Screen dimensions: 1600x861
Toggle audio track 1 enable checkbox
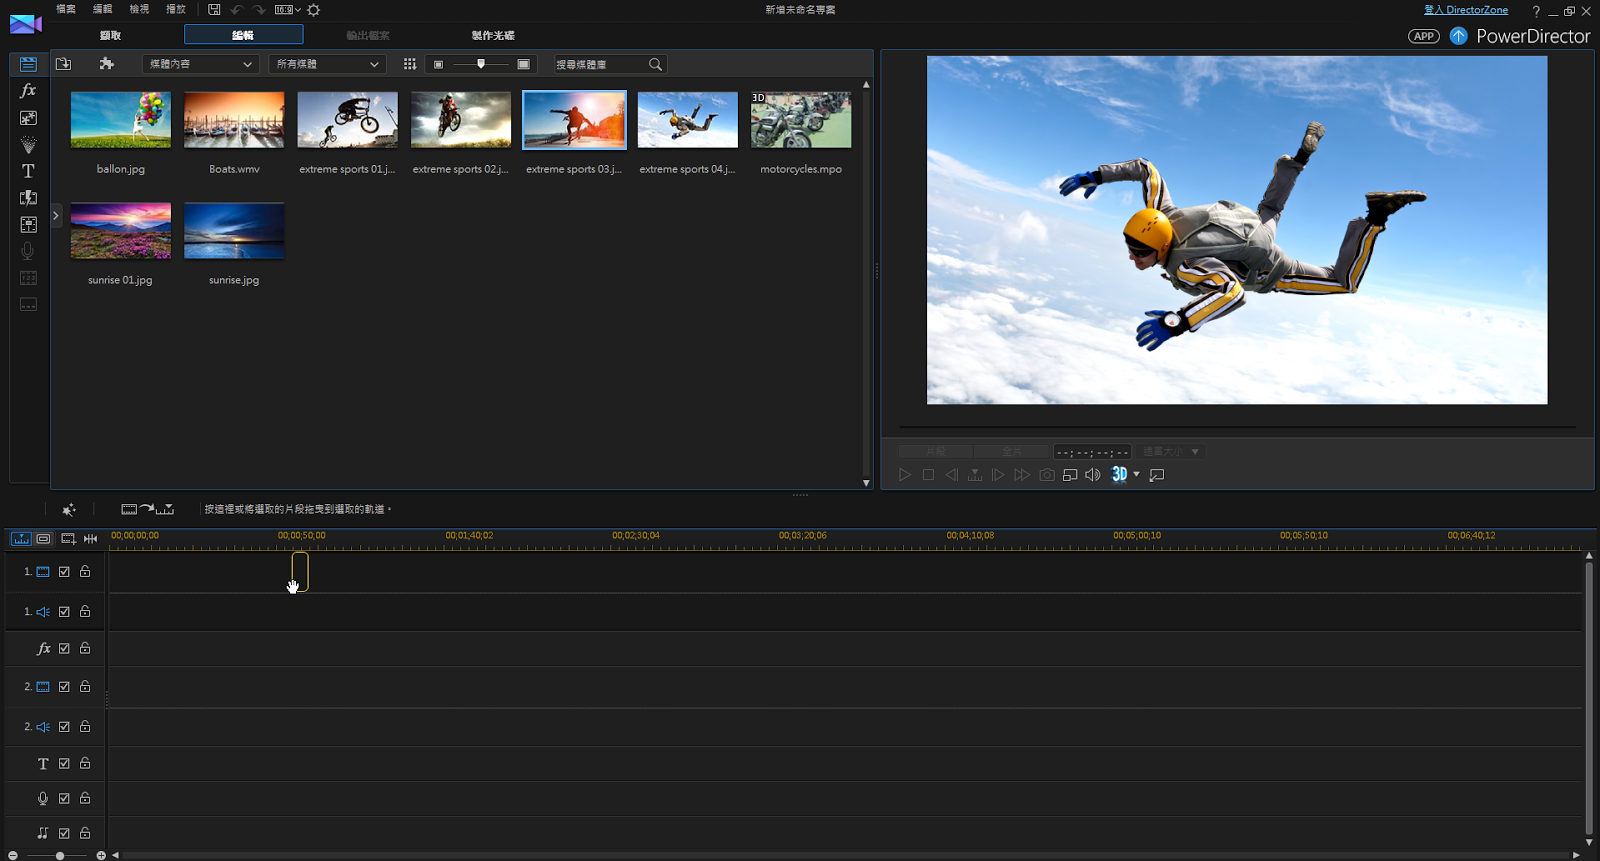[64, 612]
